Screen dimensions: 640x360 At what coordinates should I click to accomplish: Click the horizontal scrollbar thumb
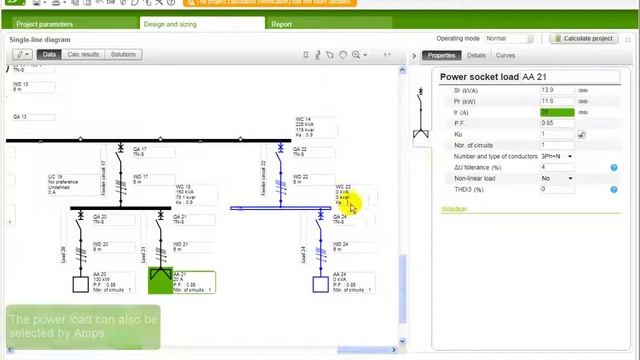pos(364,350)
